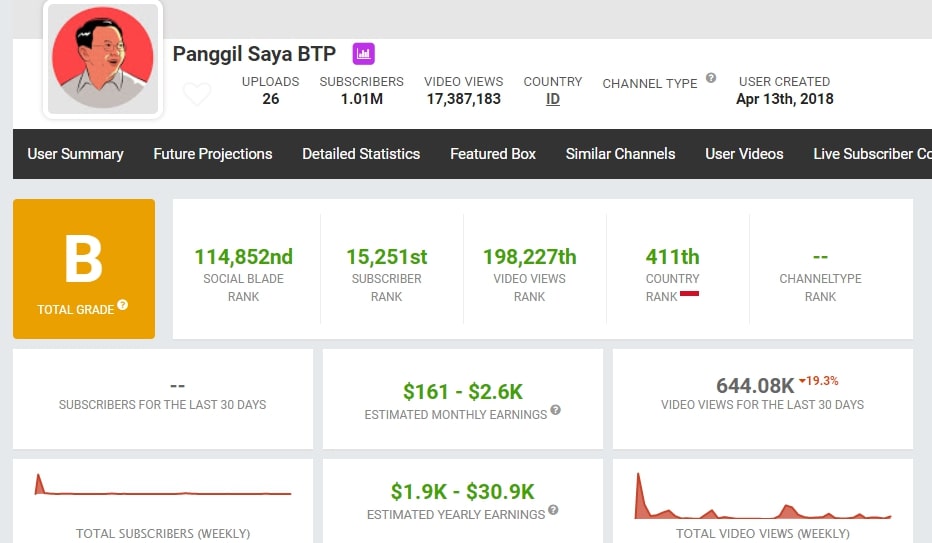Click help icon beside Estimated Yearly Earnings
Image resolution: width=932 pixels, height=543 pixels.
[x=553, y=510]
